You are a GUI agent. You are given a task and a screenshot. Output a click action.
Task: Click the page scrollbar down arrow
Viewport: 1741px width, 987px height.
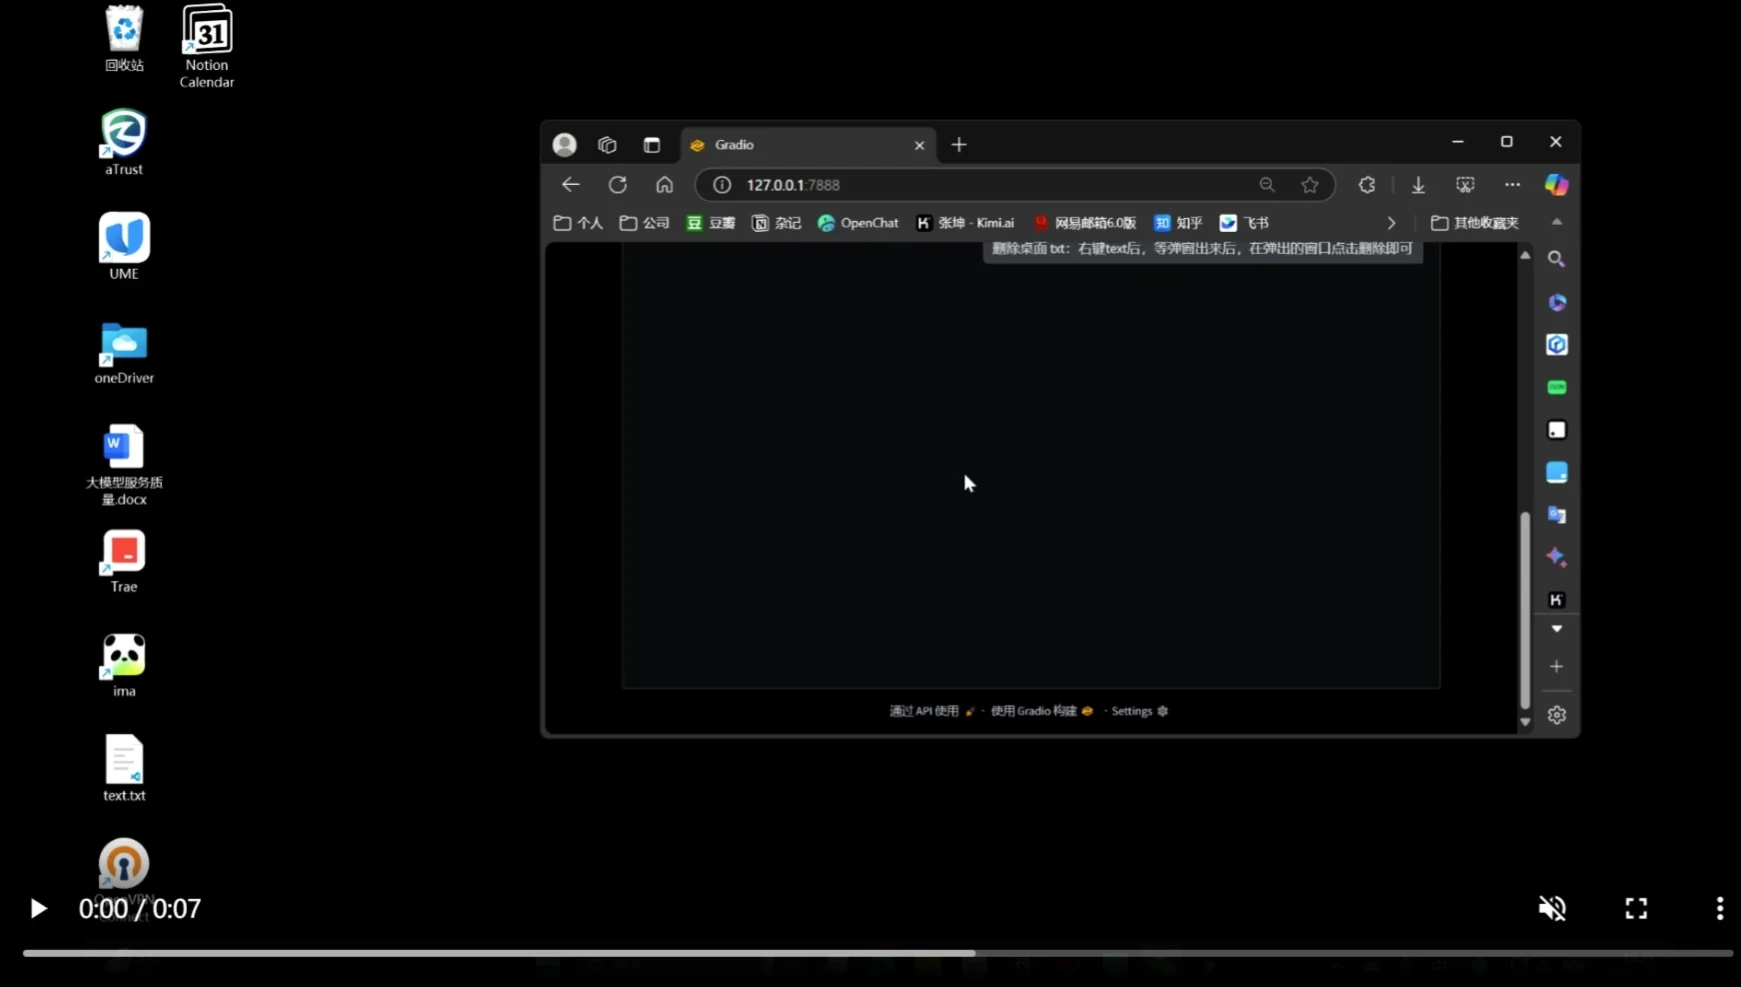click(x=1525, y=722)
